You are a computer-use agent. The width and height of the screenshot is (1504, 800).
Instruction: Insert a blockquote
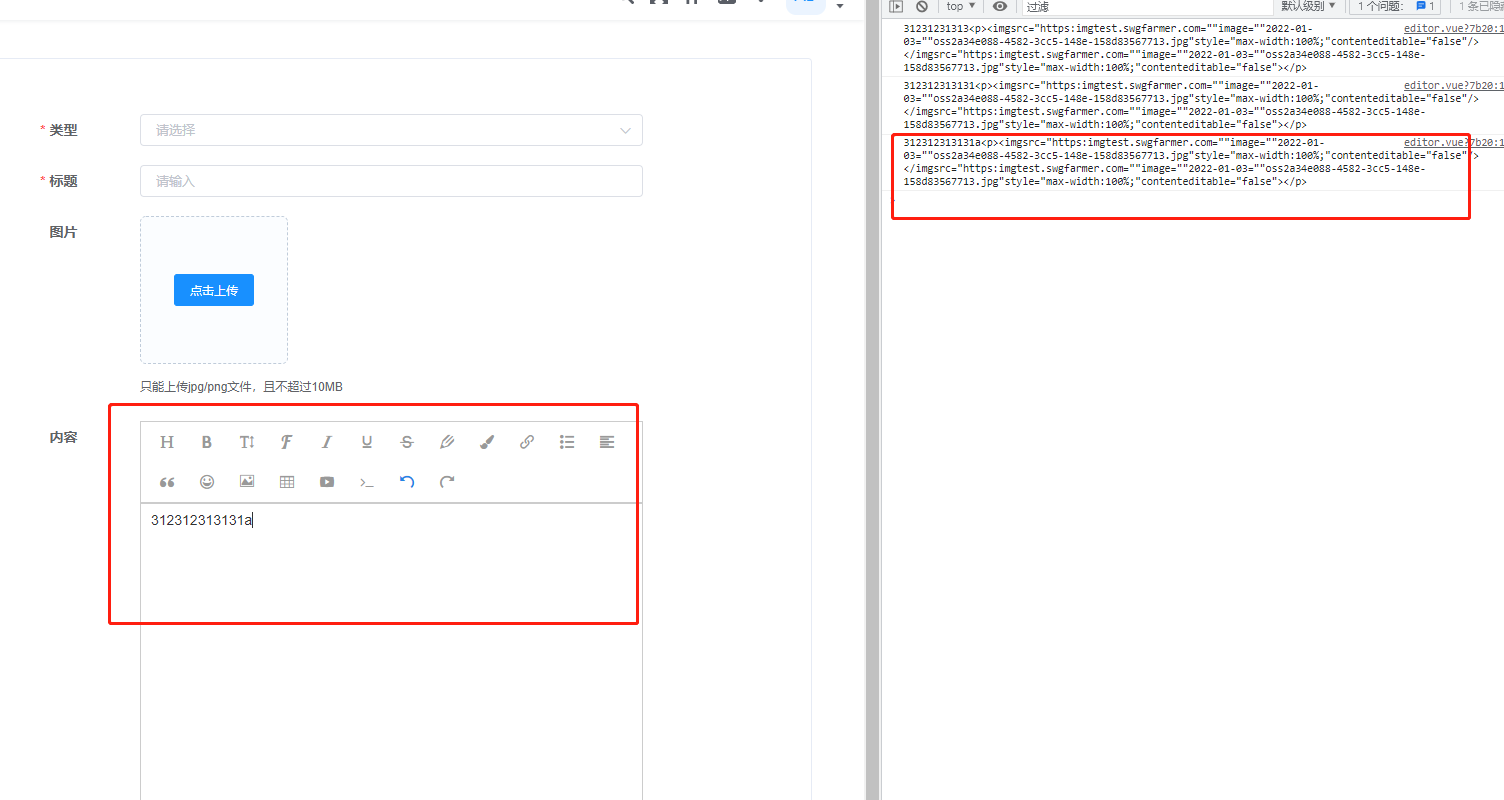tap(167, 482)
